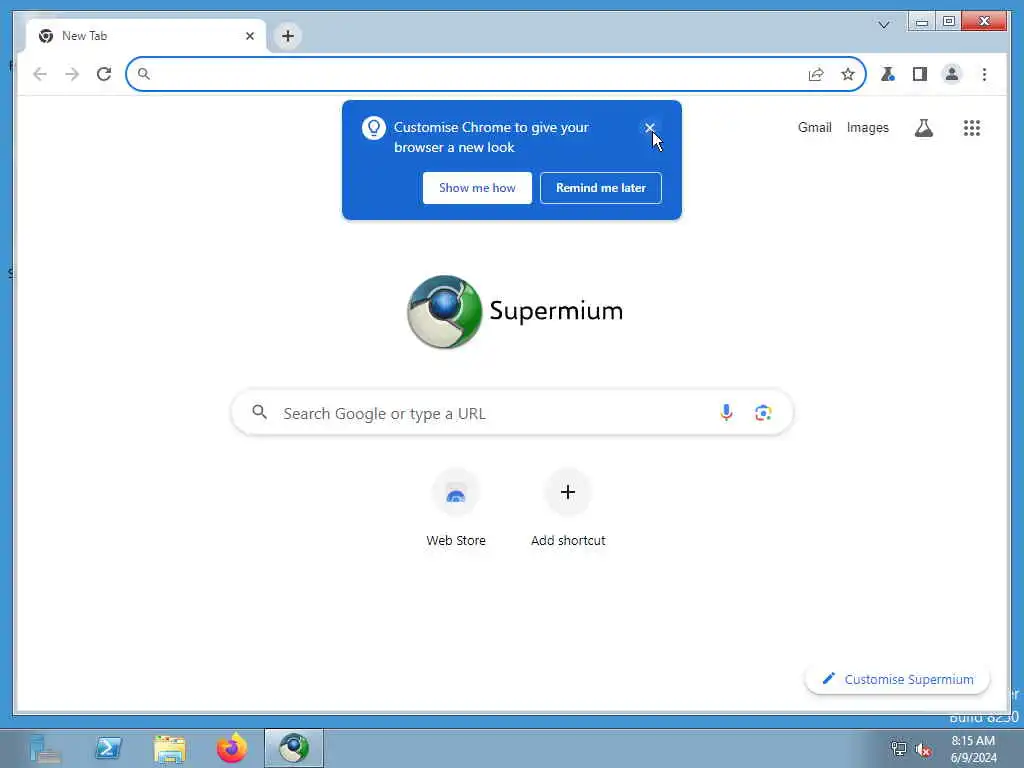Open the three-dot browser menu

point(984,74)
